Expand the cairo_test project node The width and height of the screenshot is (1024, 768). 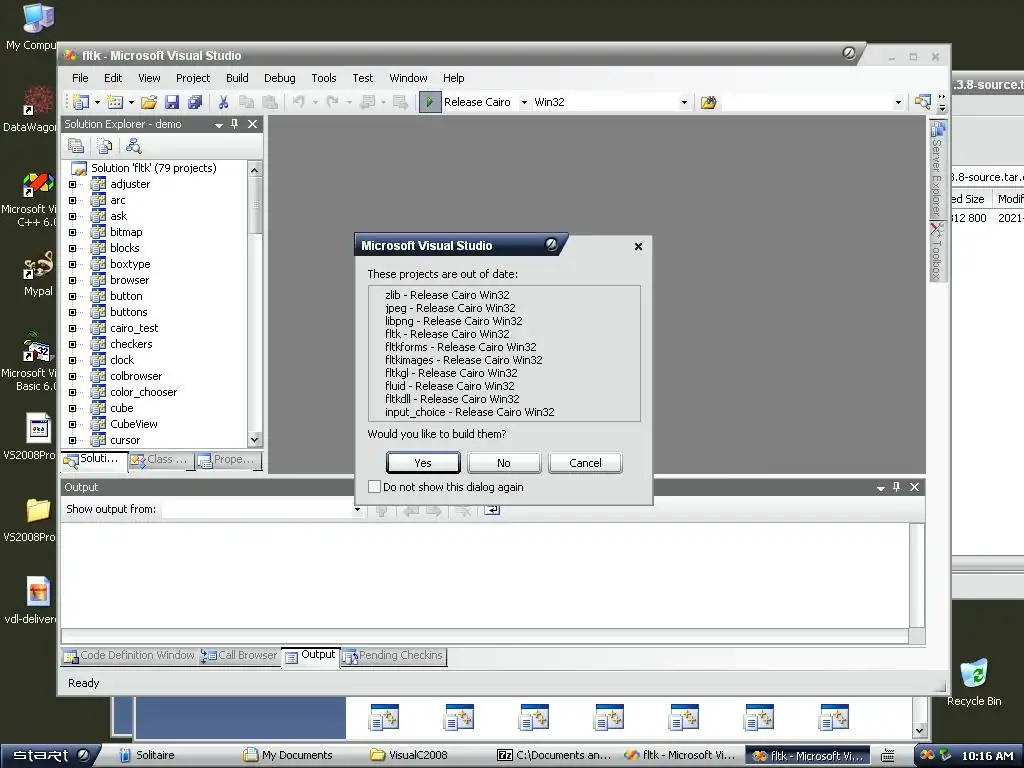pyautogui.click(x=72, y=328)
